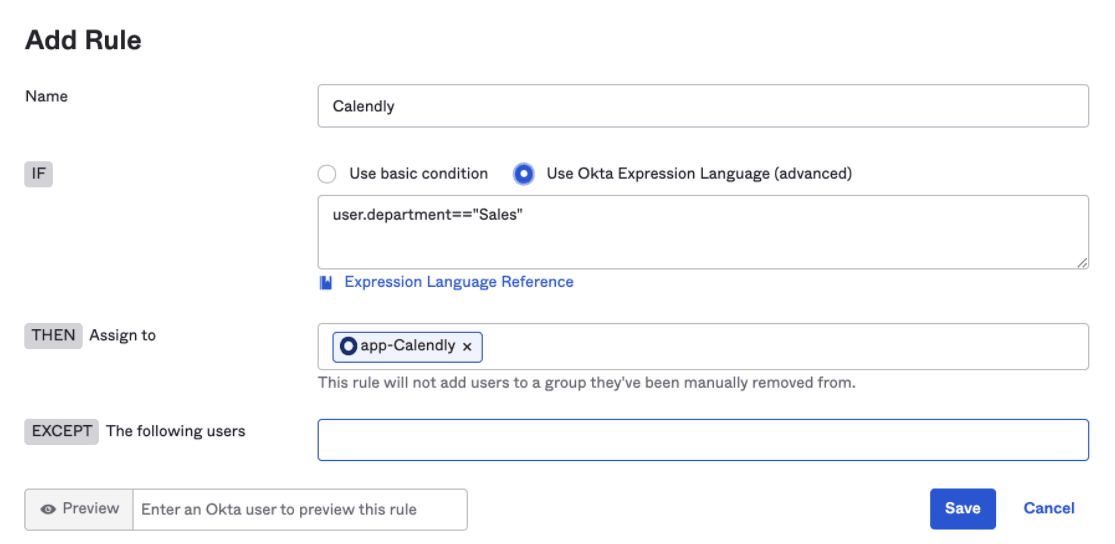The image size is (1115, 544).
Task: Click the 'Add Rule' heading
Action: click(x=83, y=41)
